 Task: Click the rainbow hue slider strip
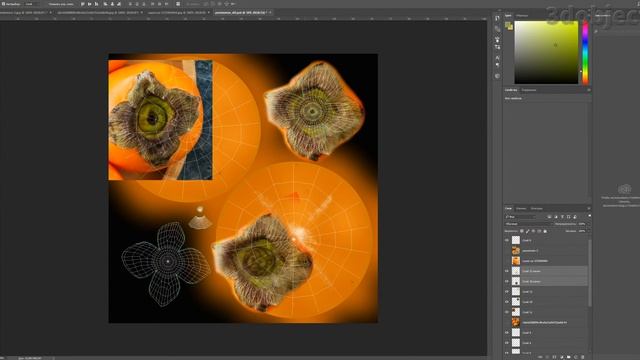585,52
